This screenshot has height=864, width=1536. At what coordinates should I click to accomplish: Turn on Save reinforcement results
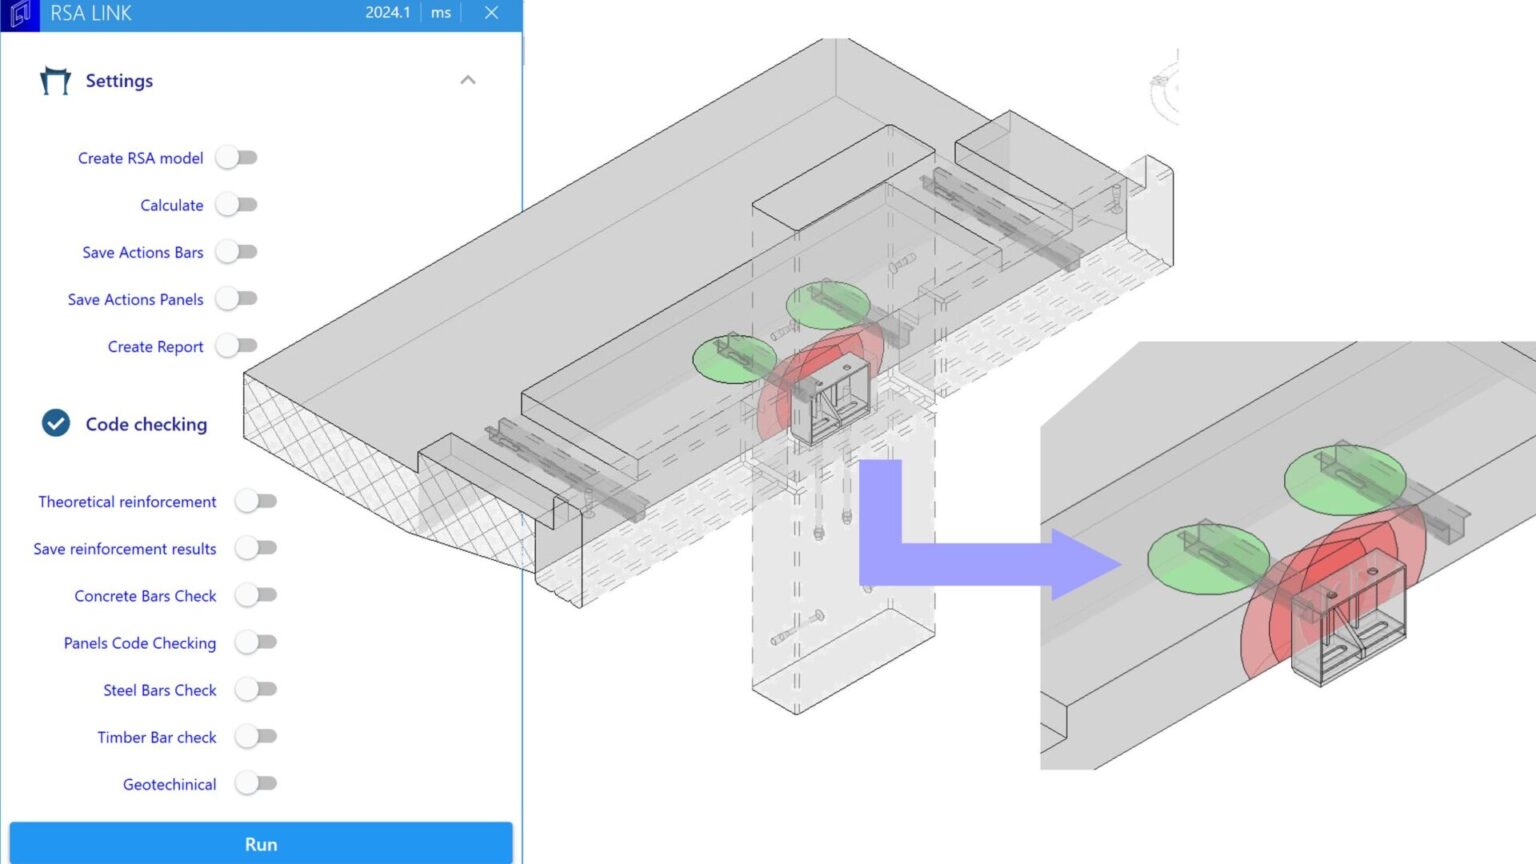[256, 548]
